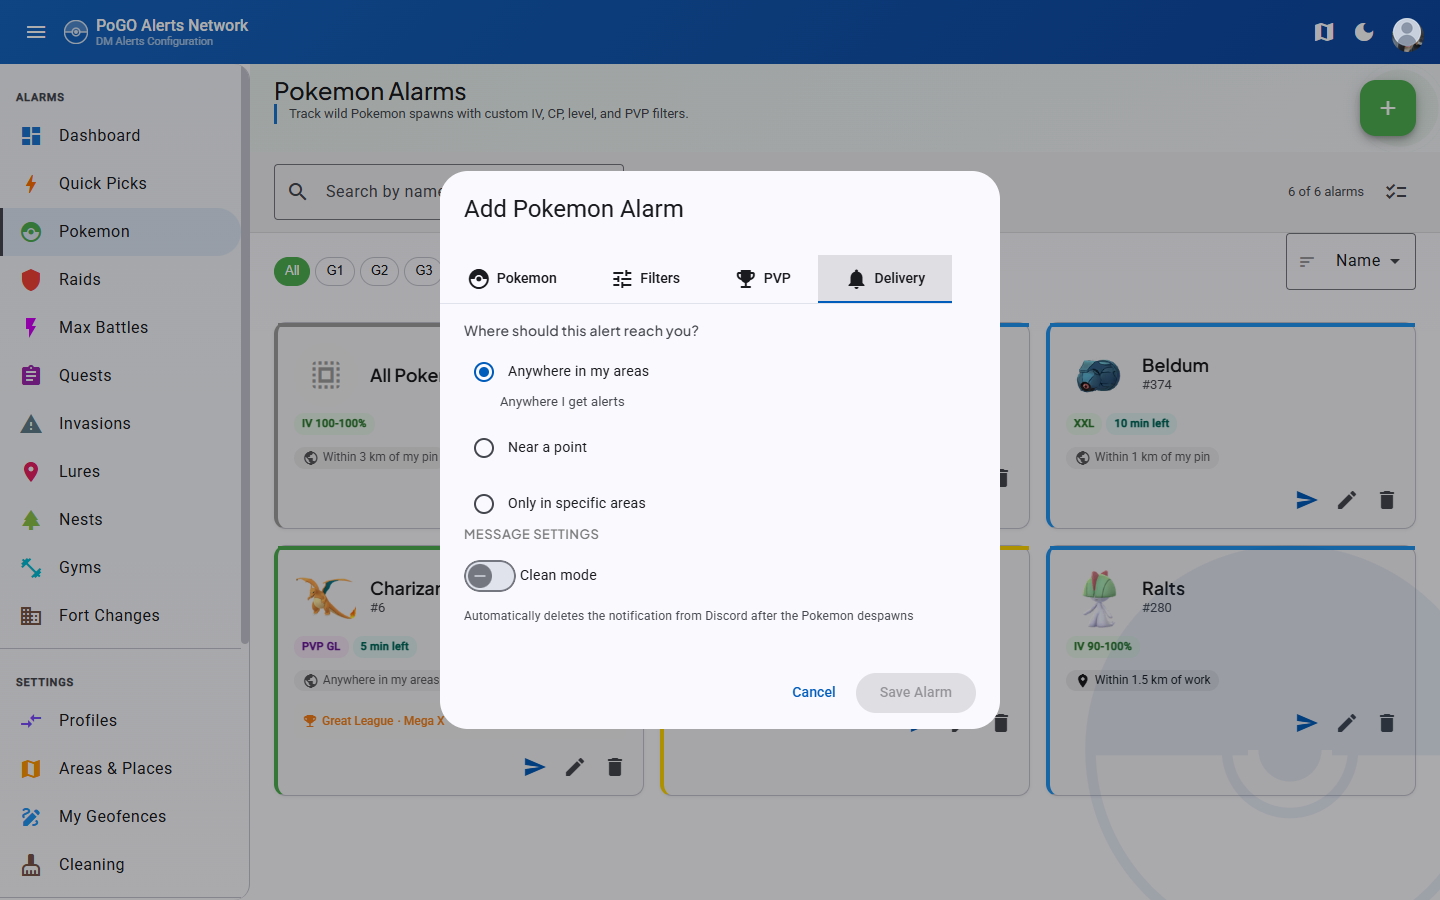Switch to the Pokemon tab in dialog
The height and width of the screenshot is (900, 1440).
coord(513,279)
